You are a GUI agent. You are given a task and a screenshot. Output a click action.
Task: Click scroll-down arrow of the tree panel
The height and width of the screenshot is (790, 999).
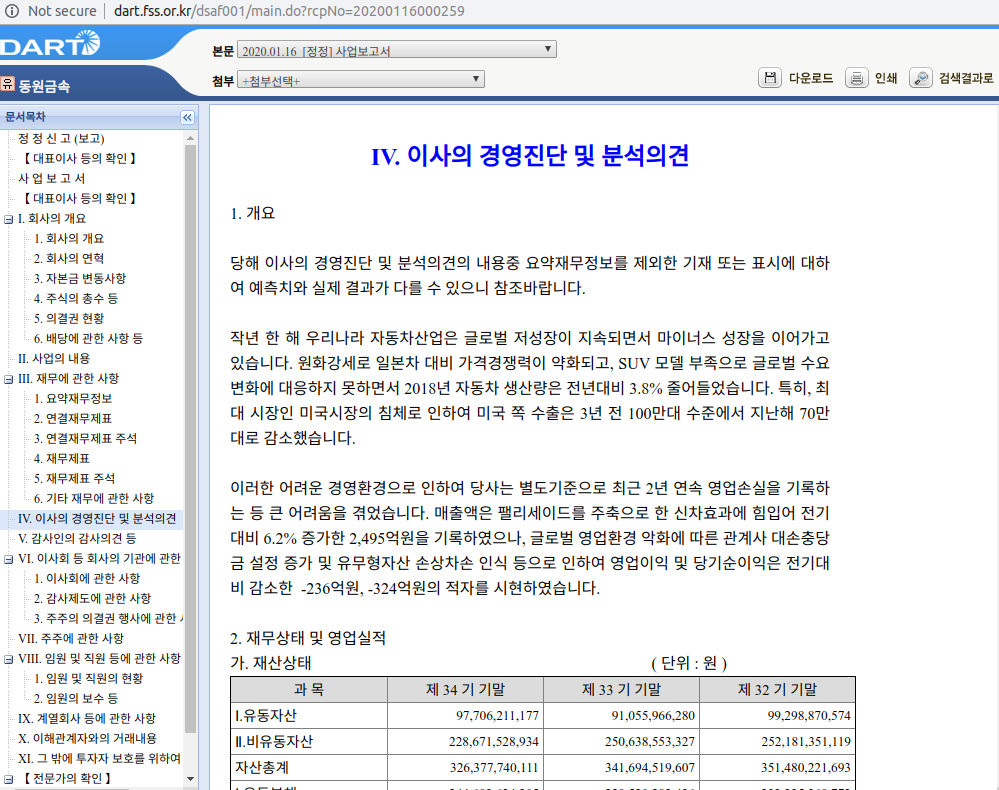190,779
